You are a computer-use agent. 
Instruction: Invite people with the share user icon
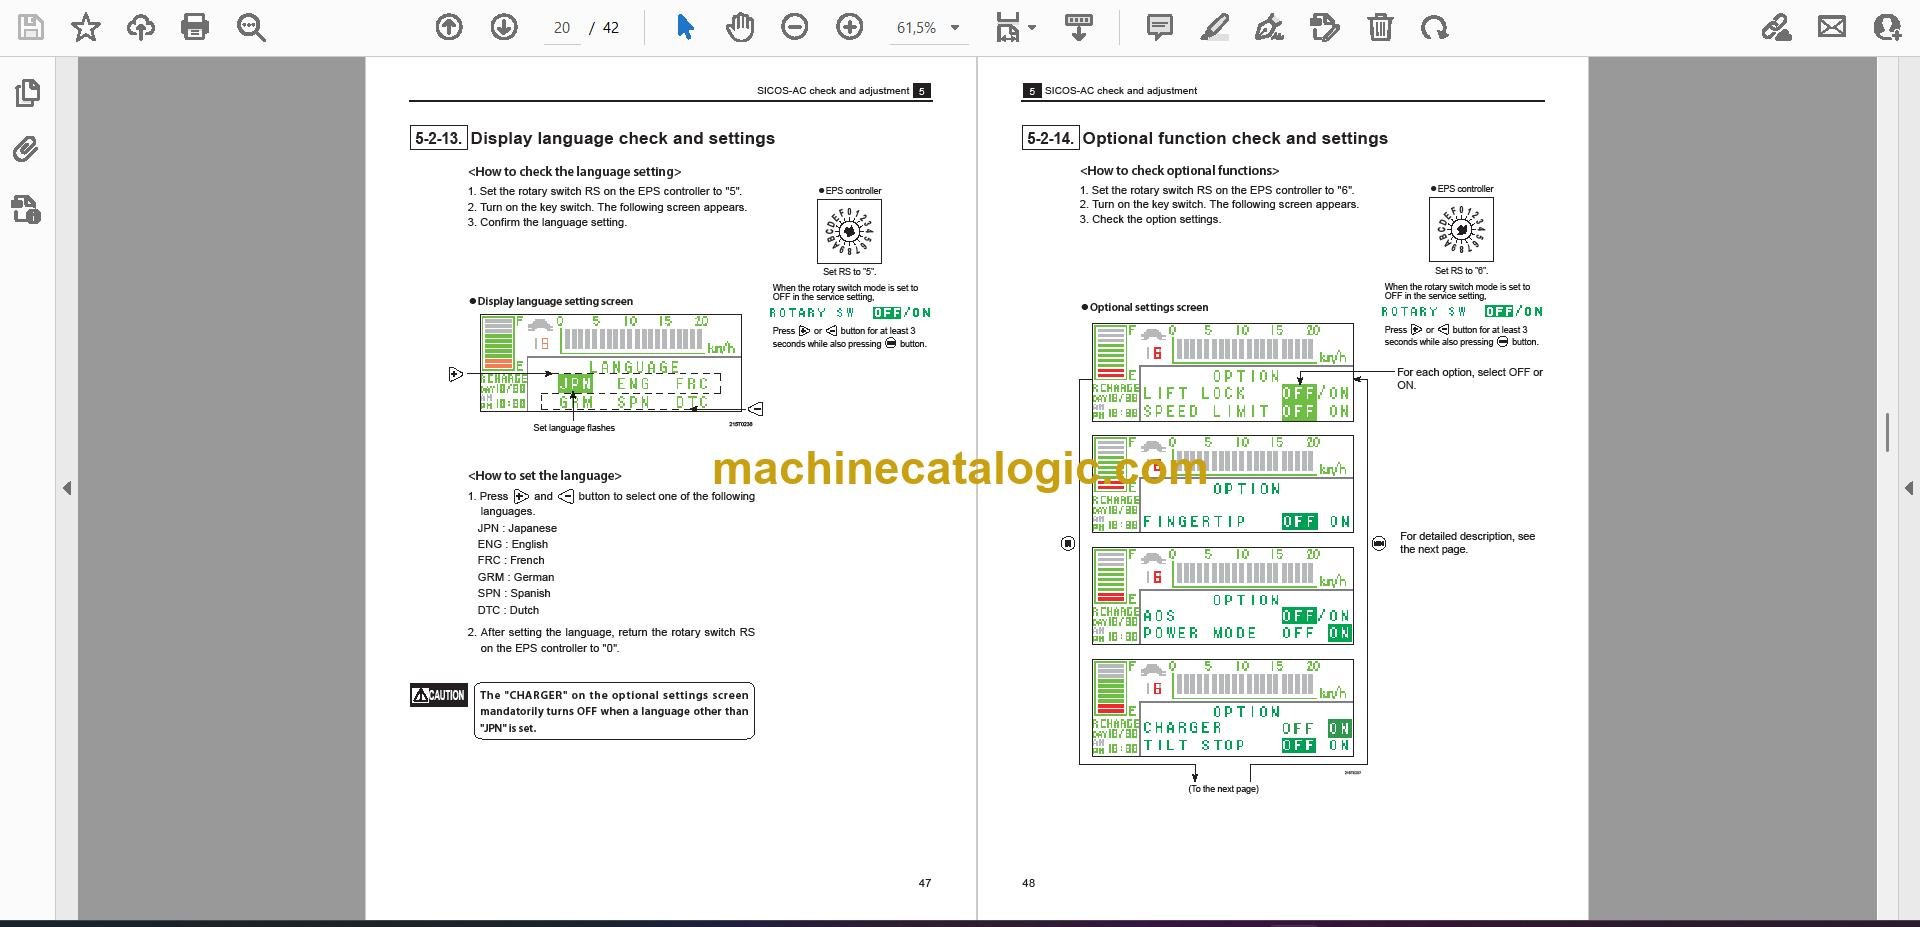(1887, 27)
